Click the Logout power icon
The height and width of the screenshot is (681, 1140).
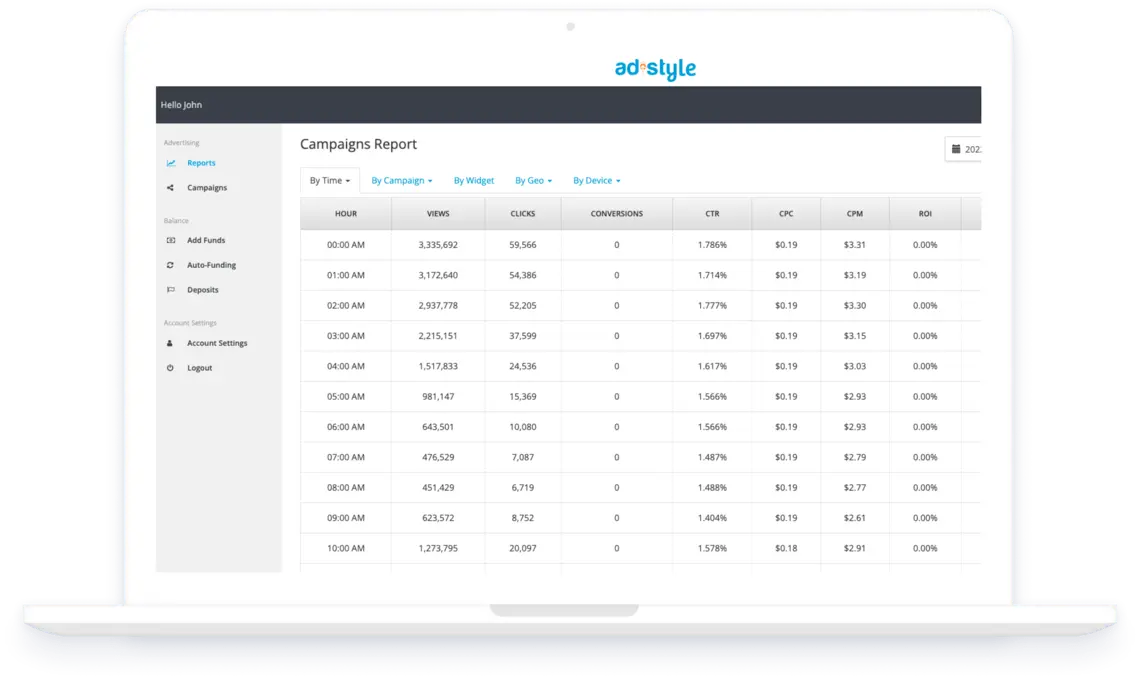[171, 368]
